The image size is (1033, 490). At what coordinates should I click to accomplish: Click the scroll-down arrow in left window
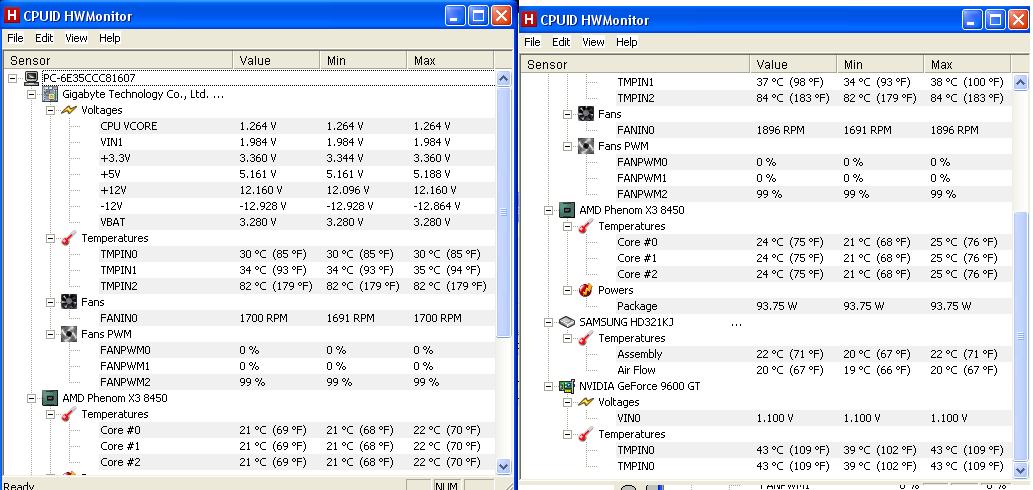pos(503,466)
